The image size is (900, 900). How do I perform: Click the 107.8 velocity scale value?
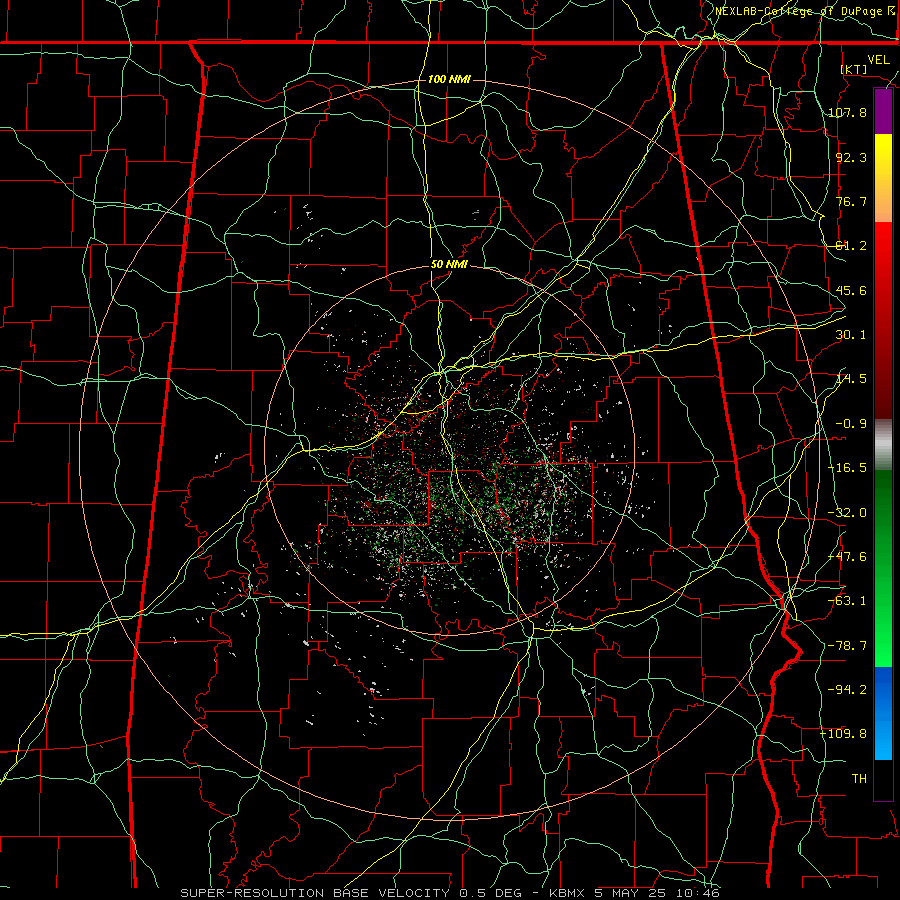[847, 112]
